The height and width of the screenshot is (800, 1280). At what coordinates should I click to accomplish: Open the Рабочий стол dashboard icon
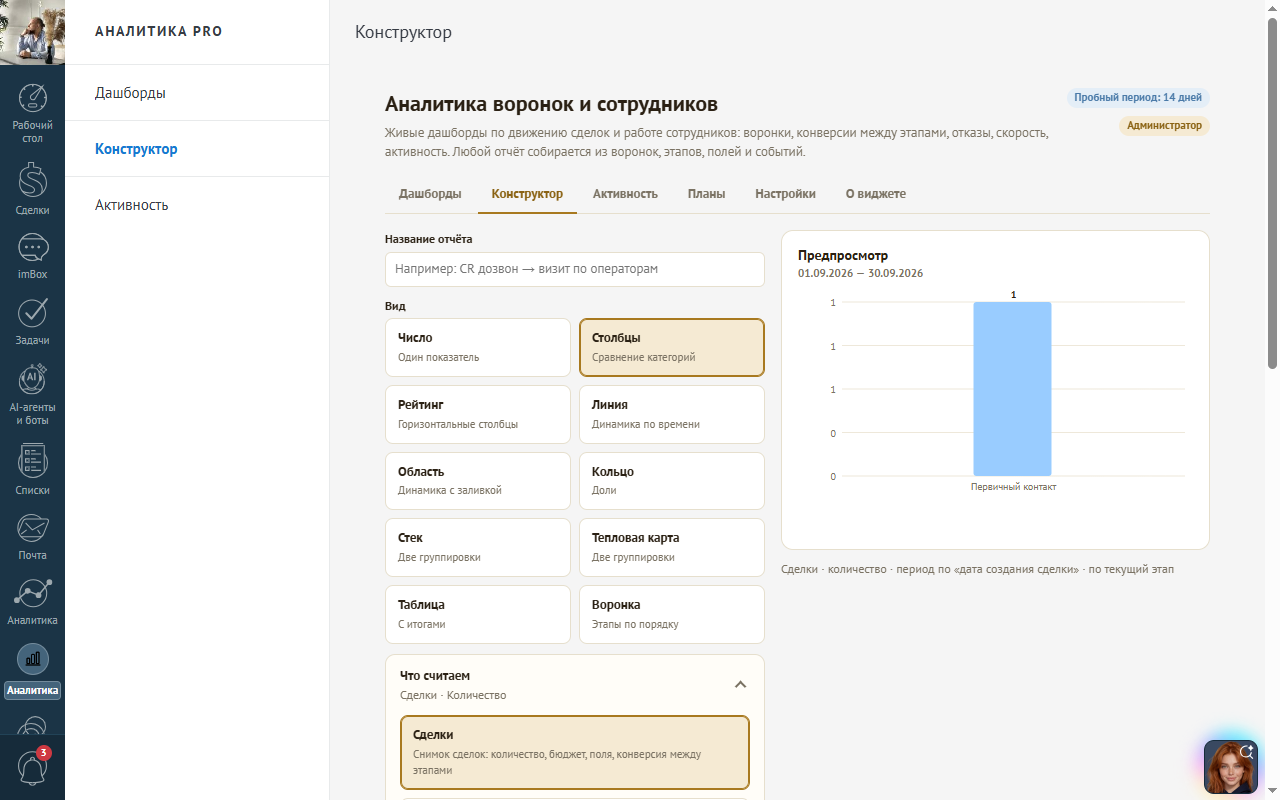(33, 98)
